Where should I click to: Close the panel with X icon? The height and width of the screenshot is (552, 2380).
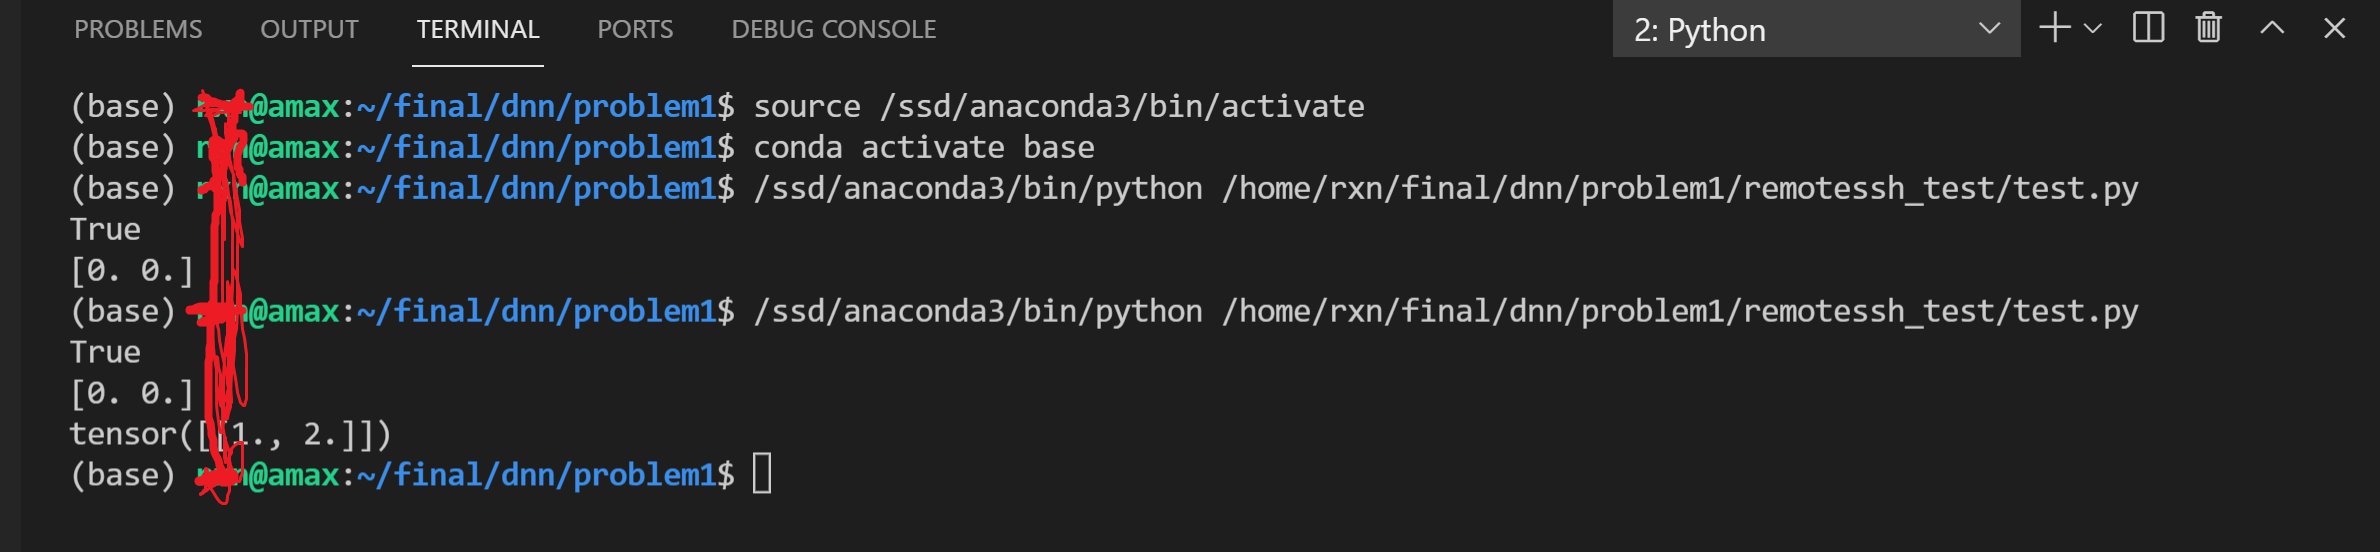[2334, 28]
